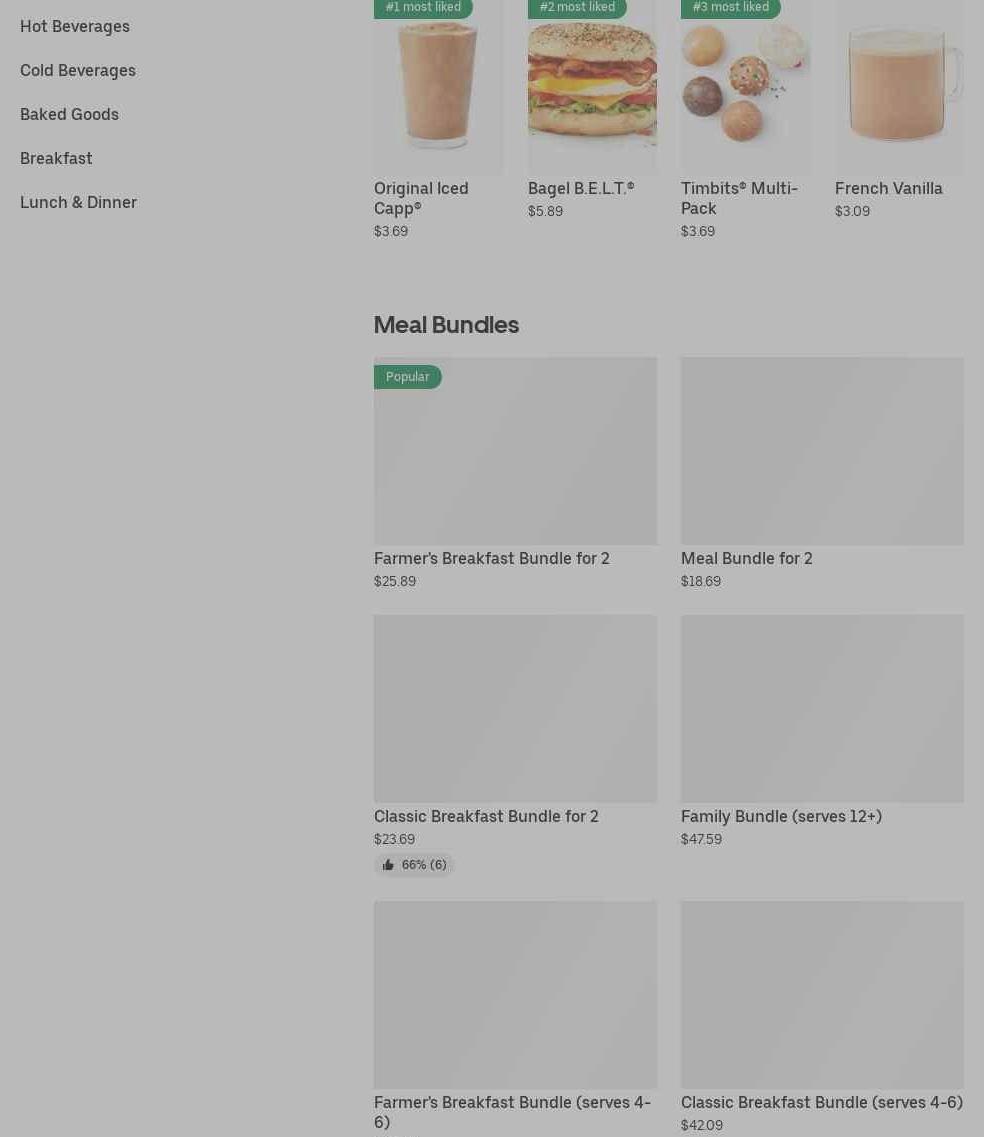The image size is (984, 1137).
Task: Click the #3 most liked badge
Action: [x=731, y=7]
